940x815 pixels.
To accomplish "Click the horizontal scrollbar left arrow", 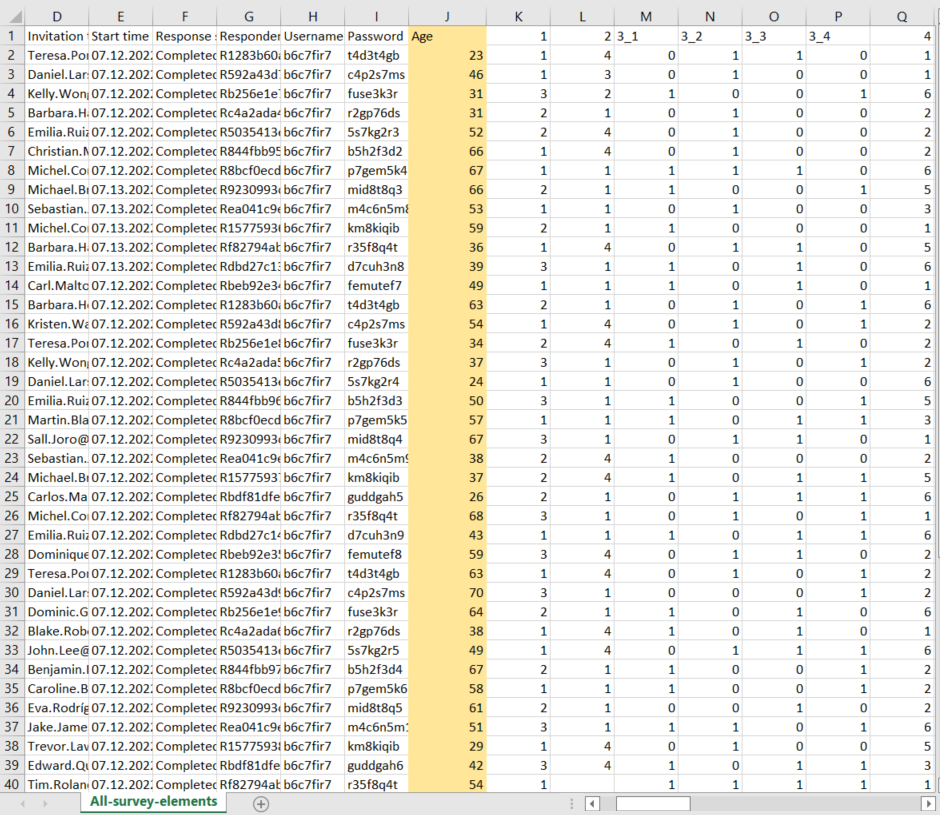I will tap(592, 803).
